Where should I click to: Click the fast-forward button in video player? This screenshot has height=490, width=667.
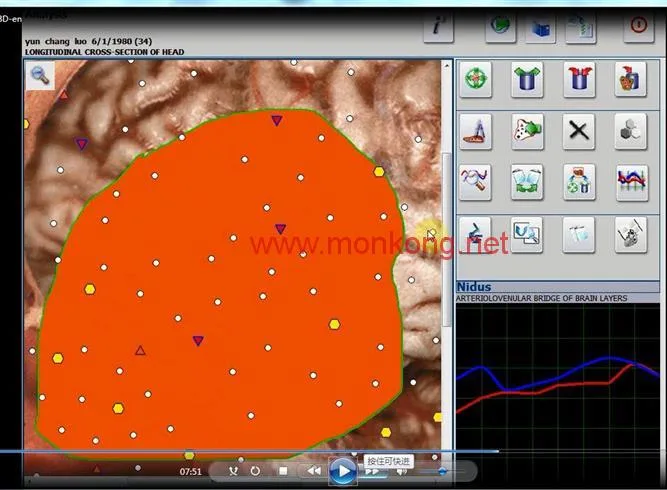pyautogui.click(x=372, y=472)
